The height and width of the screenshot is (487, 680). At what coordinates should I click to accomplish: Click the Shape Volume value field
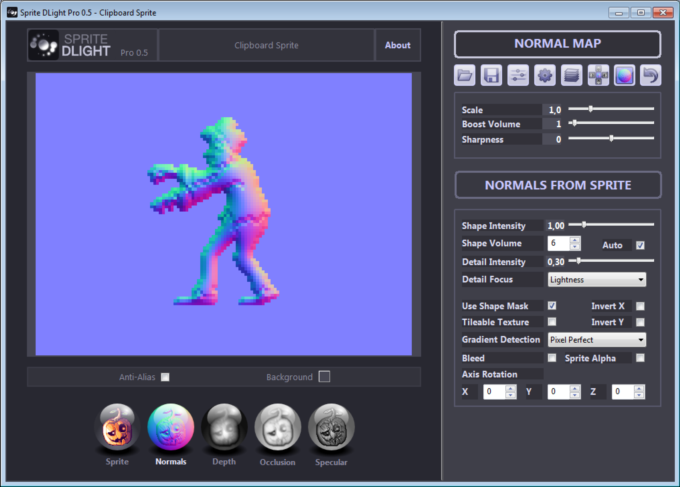[x=559, y=243]
